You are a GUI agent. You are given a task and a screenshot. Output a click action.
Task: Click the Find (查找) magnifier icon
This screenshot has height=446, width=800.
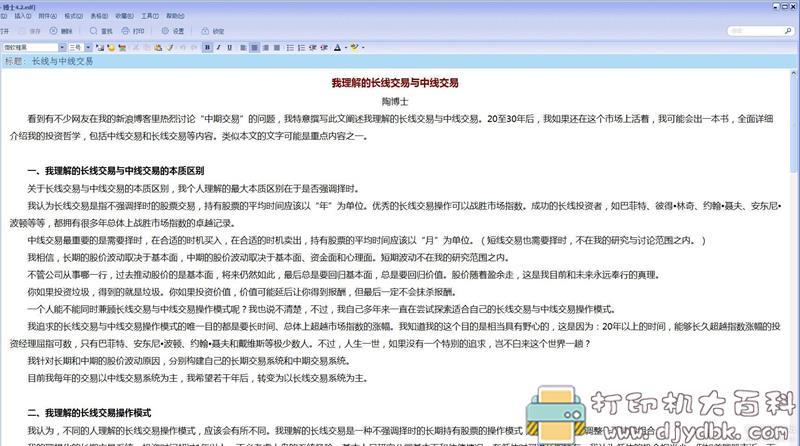[93, 31]
